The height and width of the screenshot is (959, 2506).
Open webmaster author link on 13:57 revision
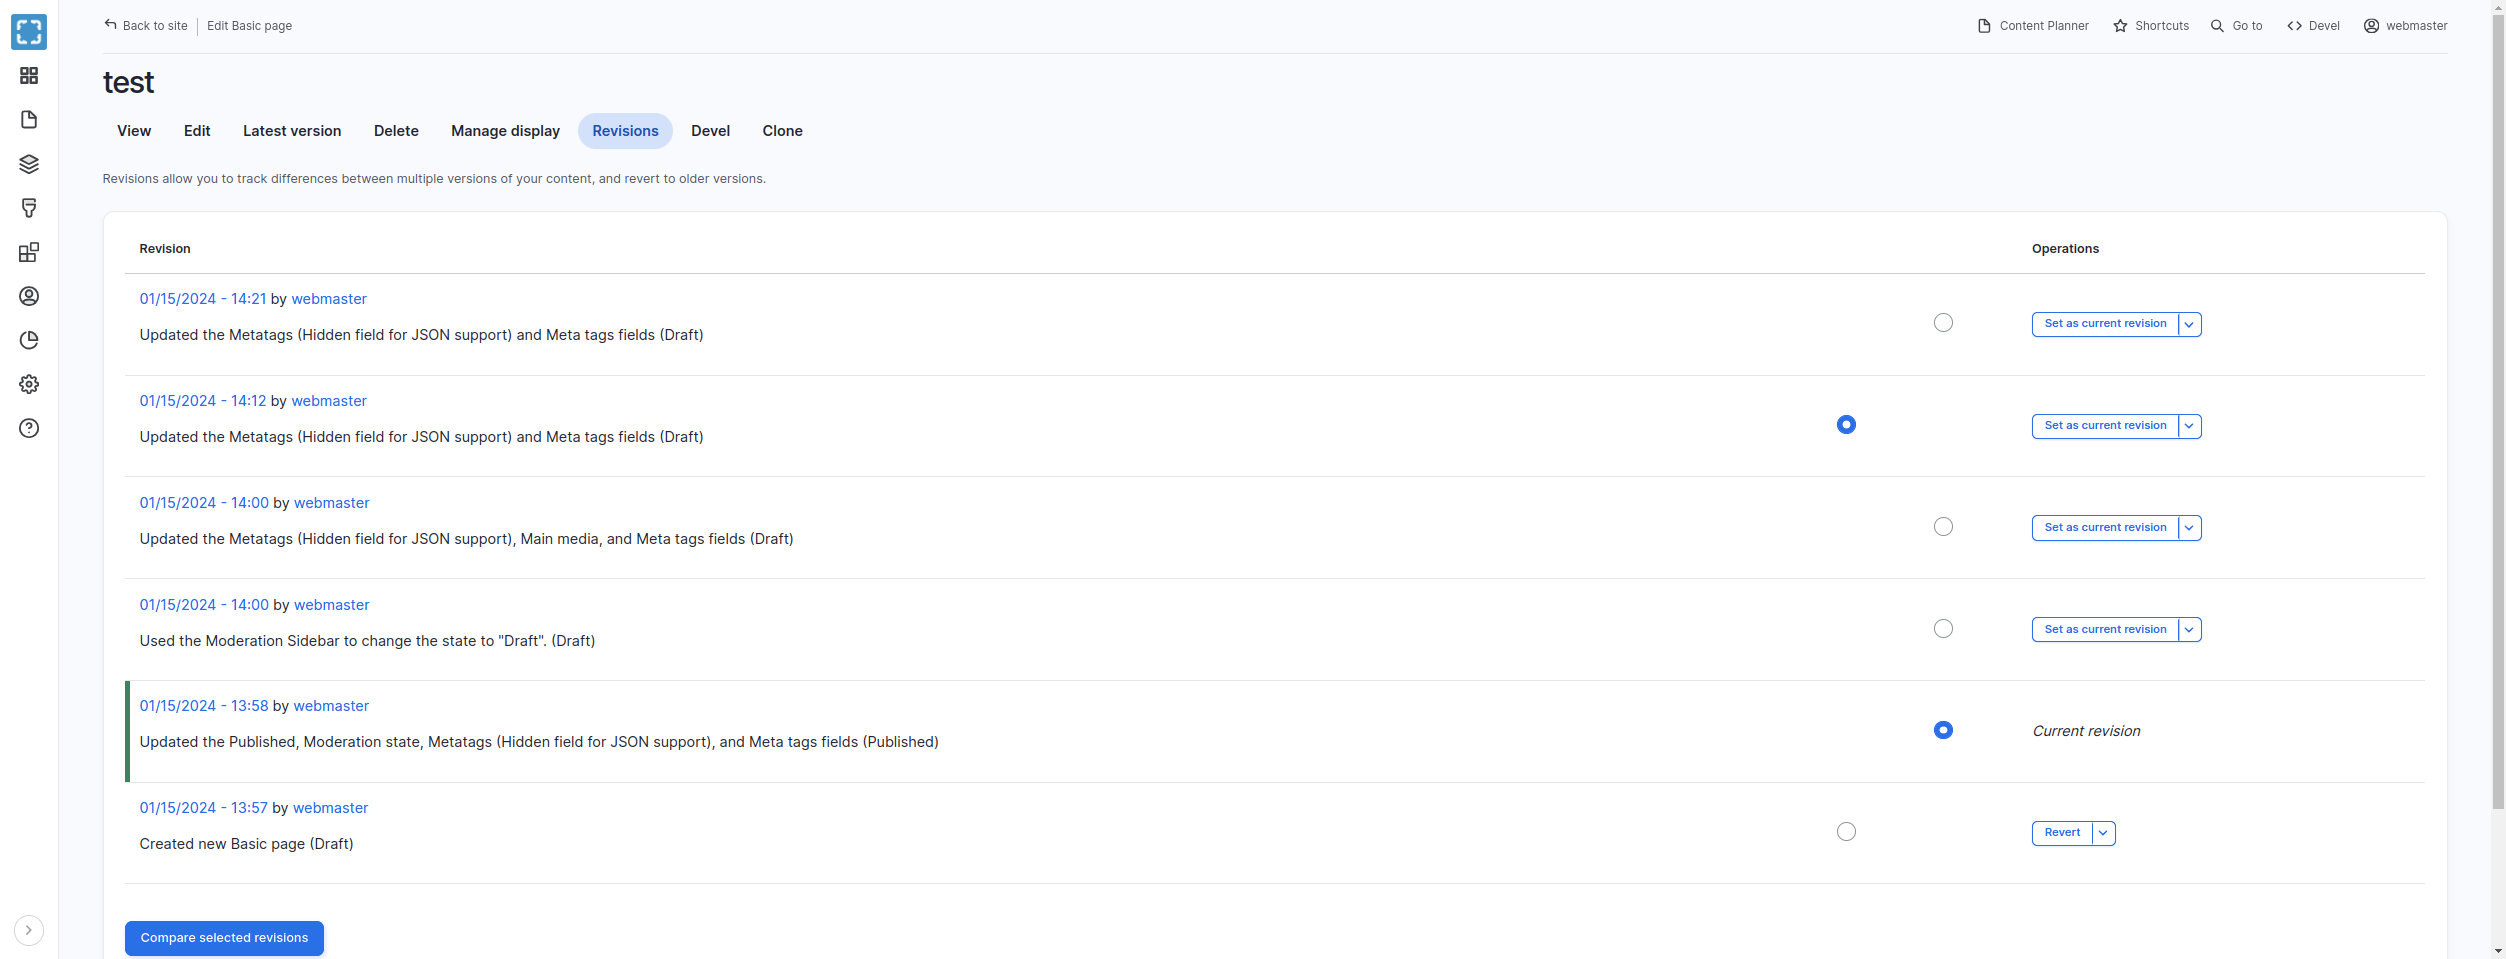click(331, 808)
